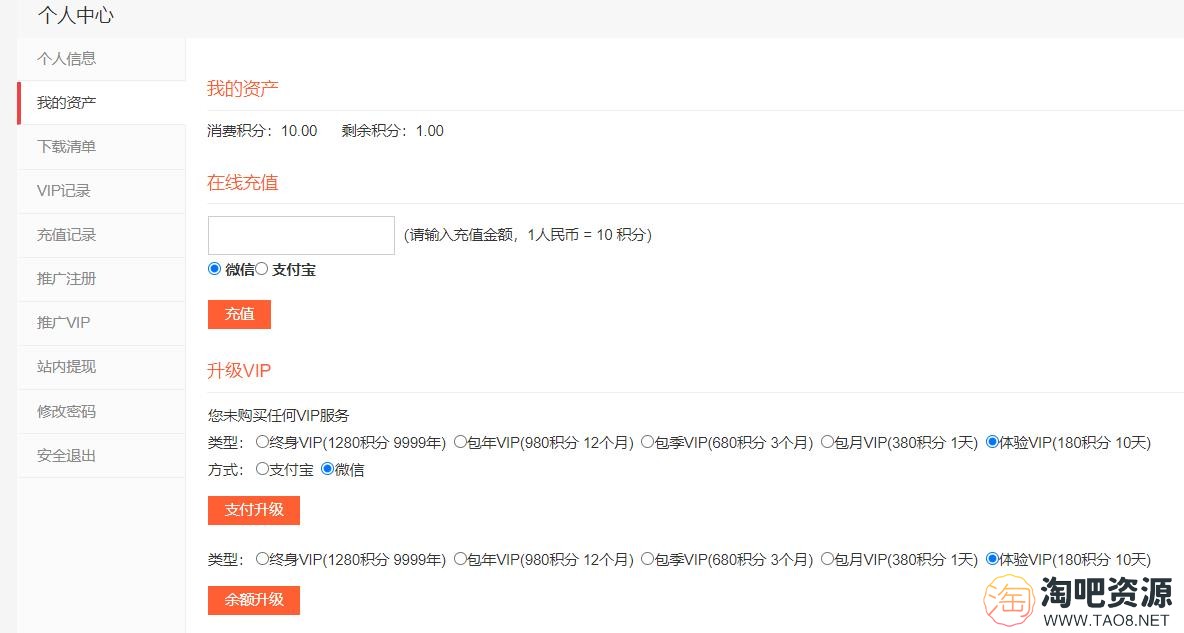Click the 支付升级 button
The height and width of the screenshot is (633, 1184).
tap(254, 510)
